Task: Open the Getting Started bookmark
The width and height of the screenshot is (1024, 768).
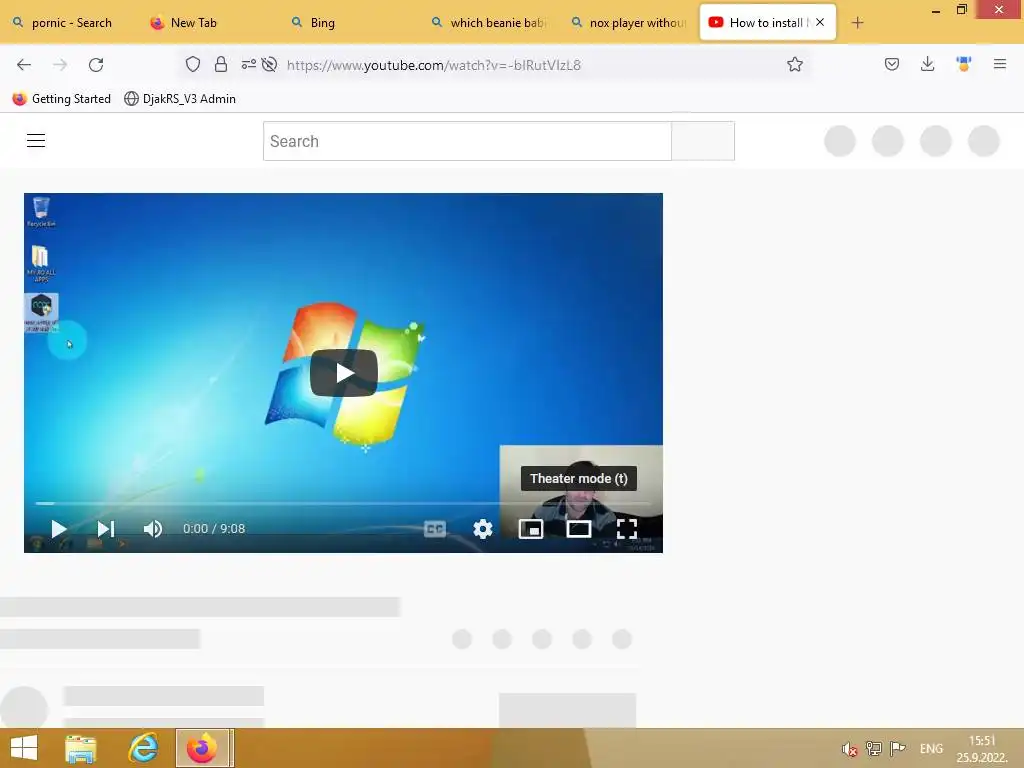Action: 62,99
